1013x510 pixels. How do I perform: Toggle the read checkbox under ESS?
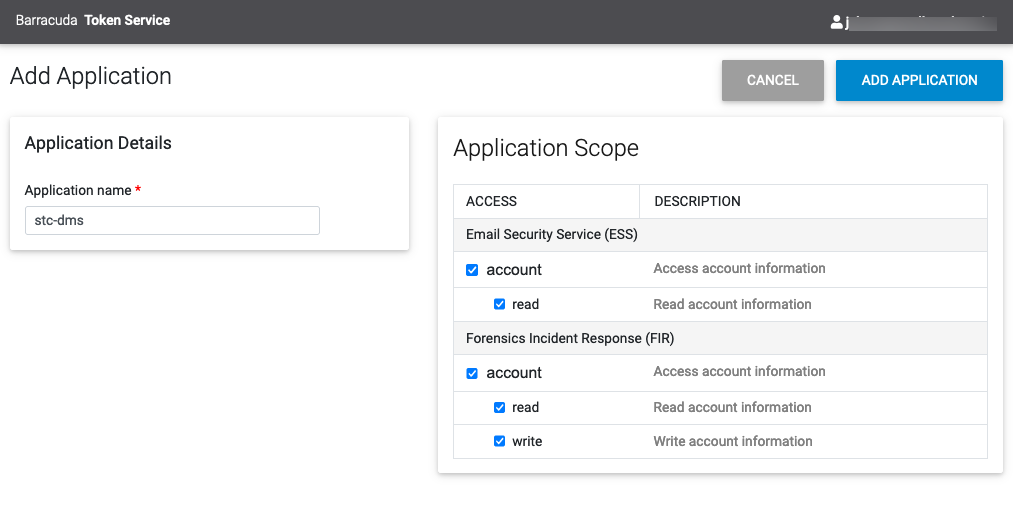tap(500, 304)
